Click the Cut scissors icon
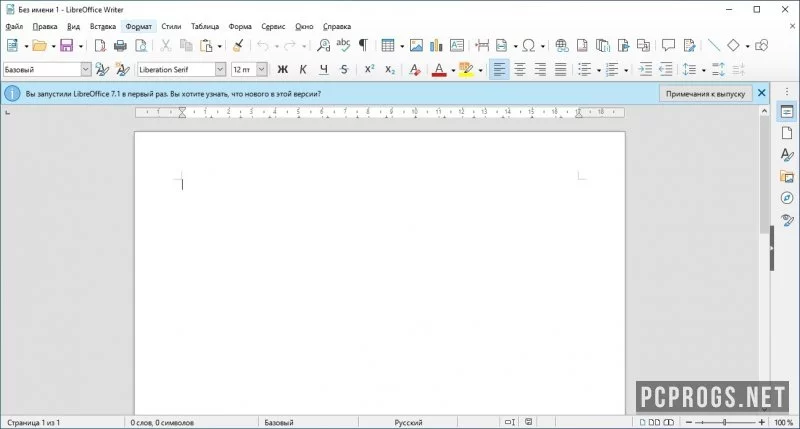This screenshot has width=800, height=429. click(165, 45)
